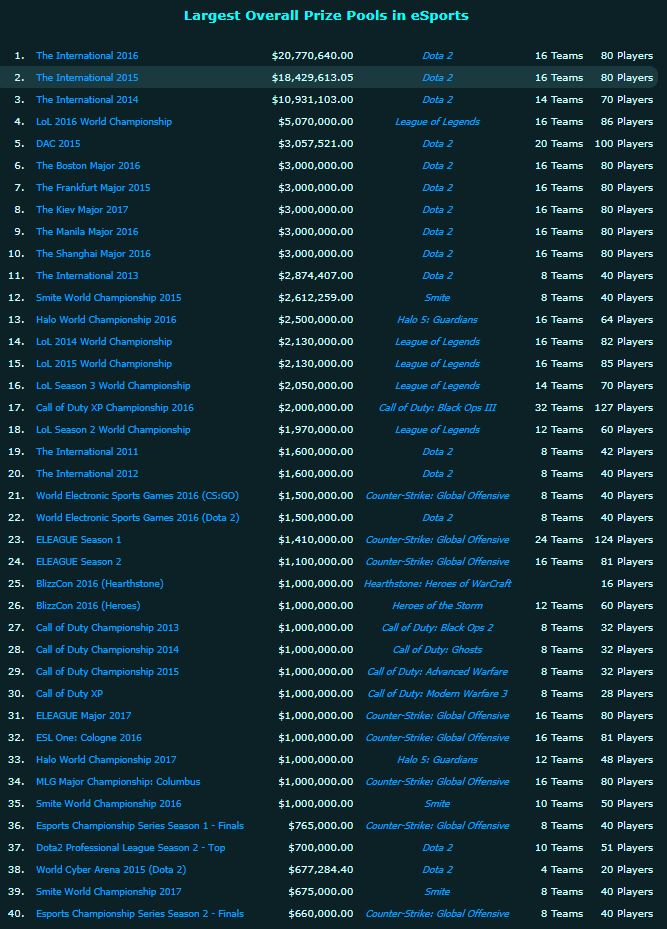Click the 4 Teams cell in the World Cyber Arena row

click(x=562, y=869)
